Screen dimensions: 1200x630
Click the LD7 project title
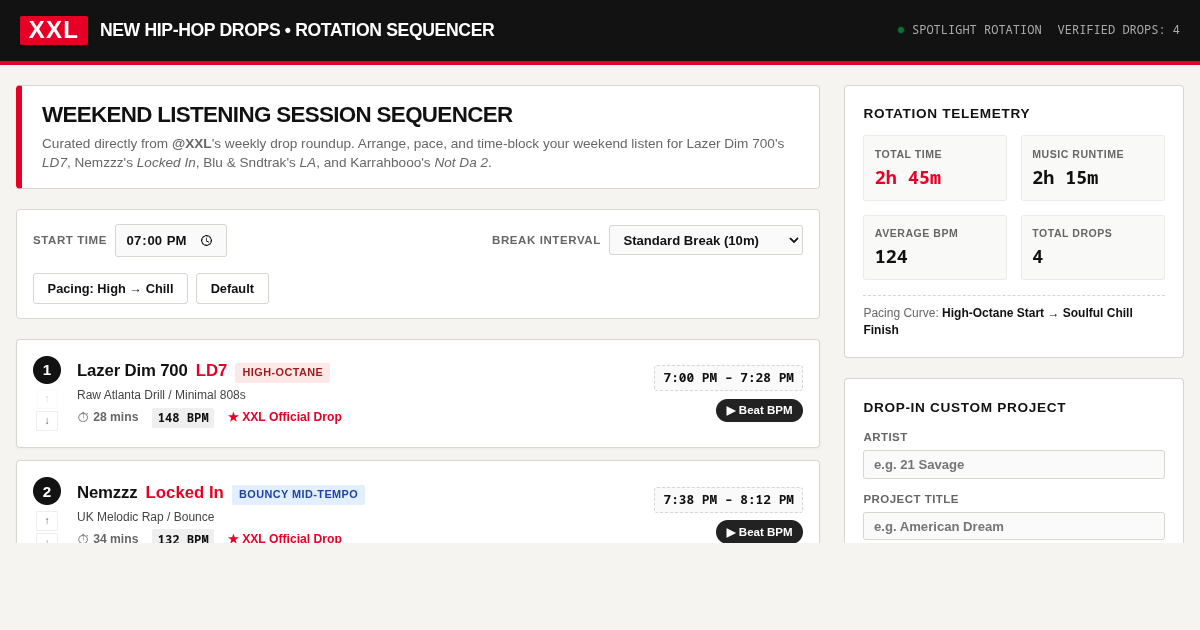[212, 371]
